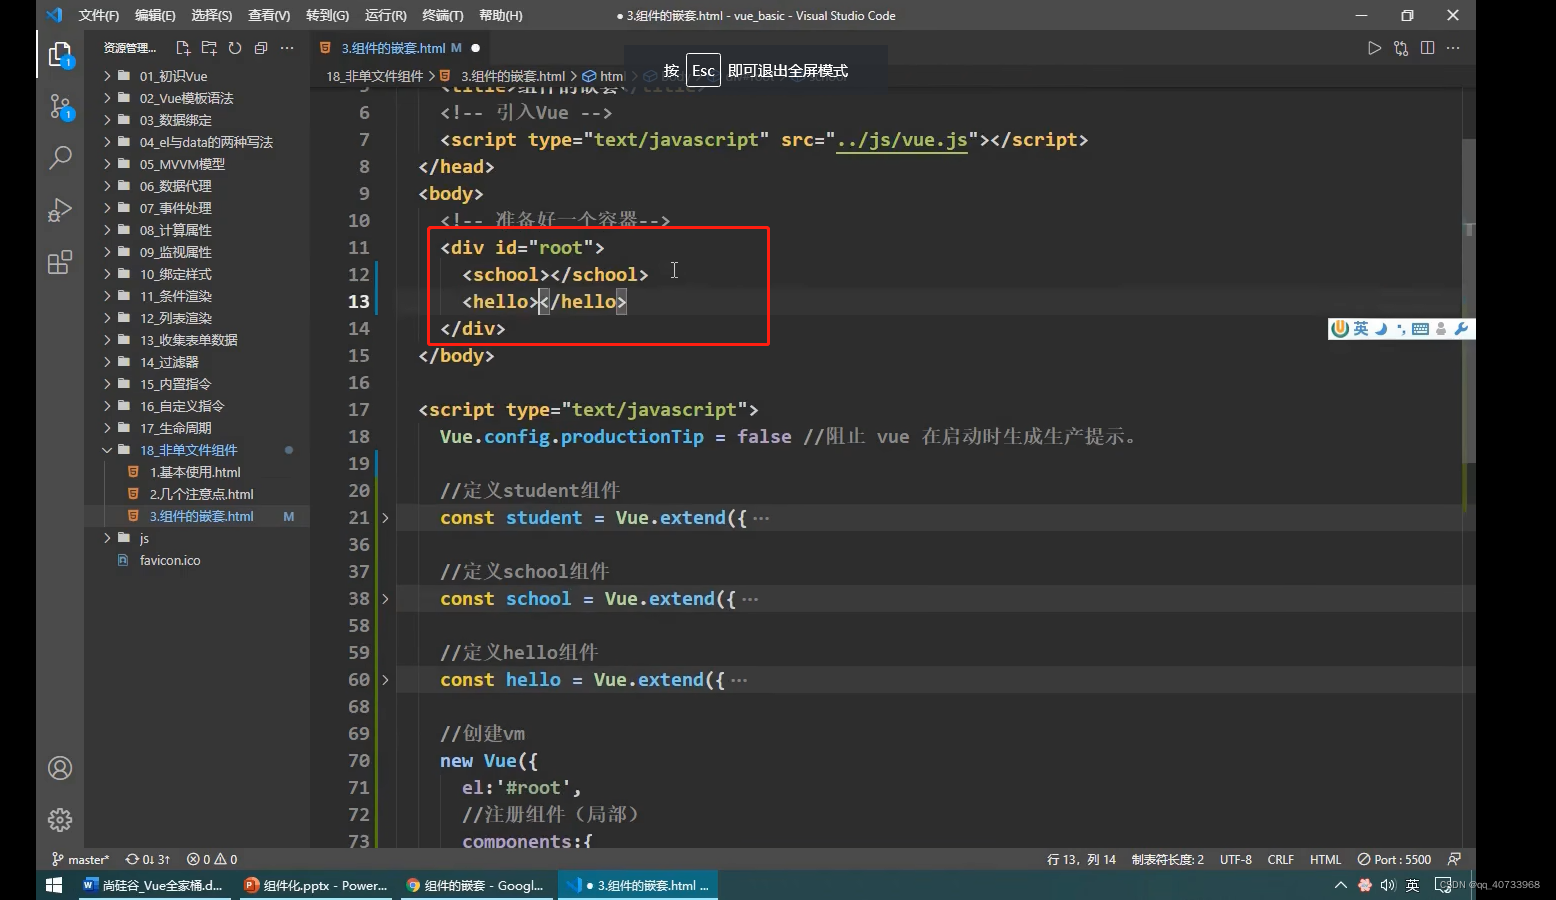Click feedback icon at status bar end
Screen dimensions: 1556x900
point(1454,859)
